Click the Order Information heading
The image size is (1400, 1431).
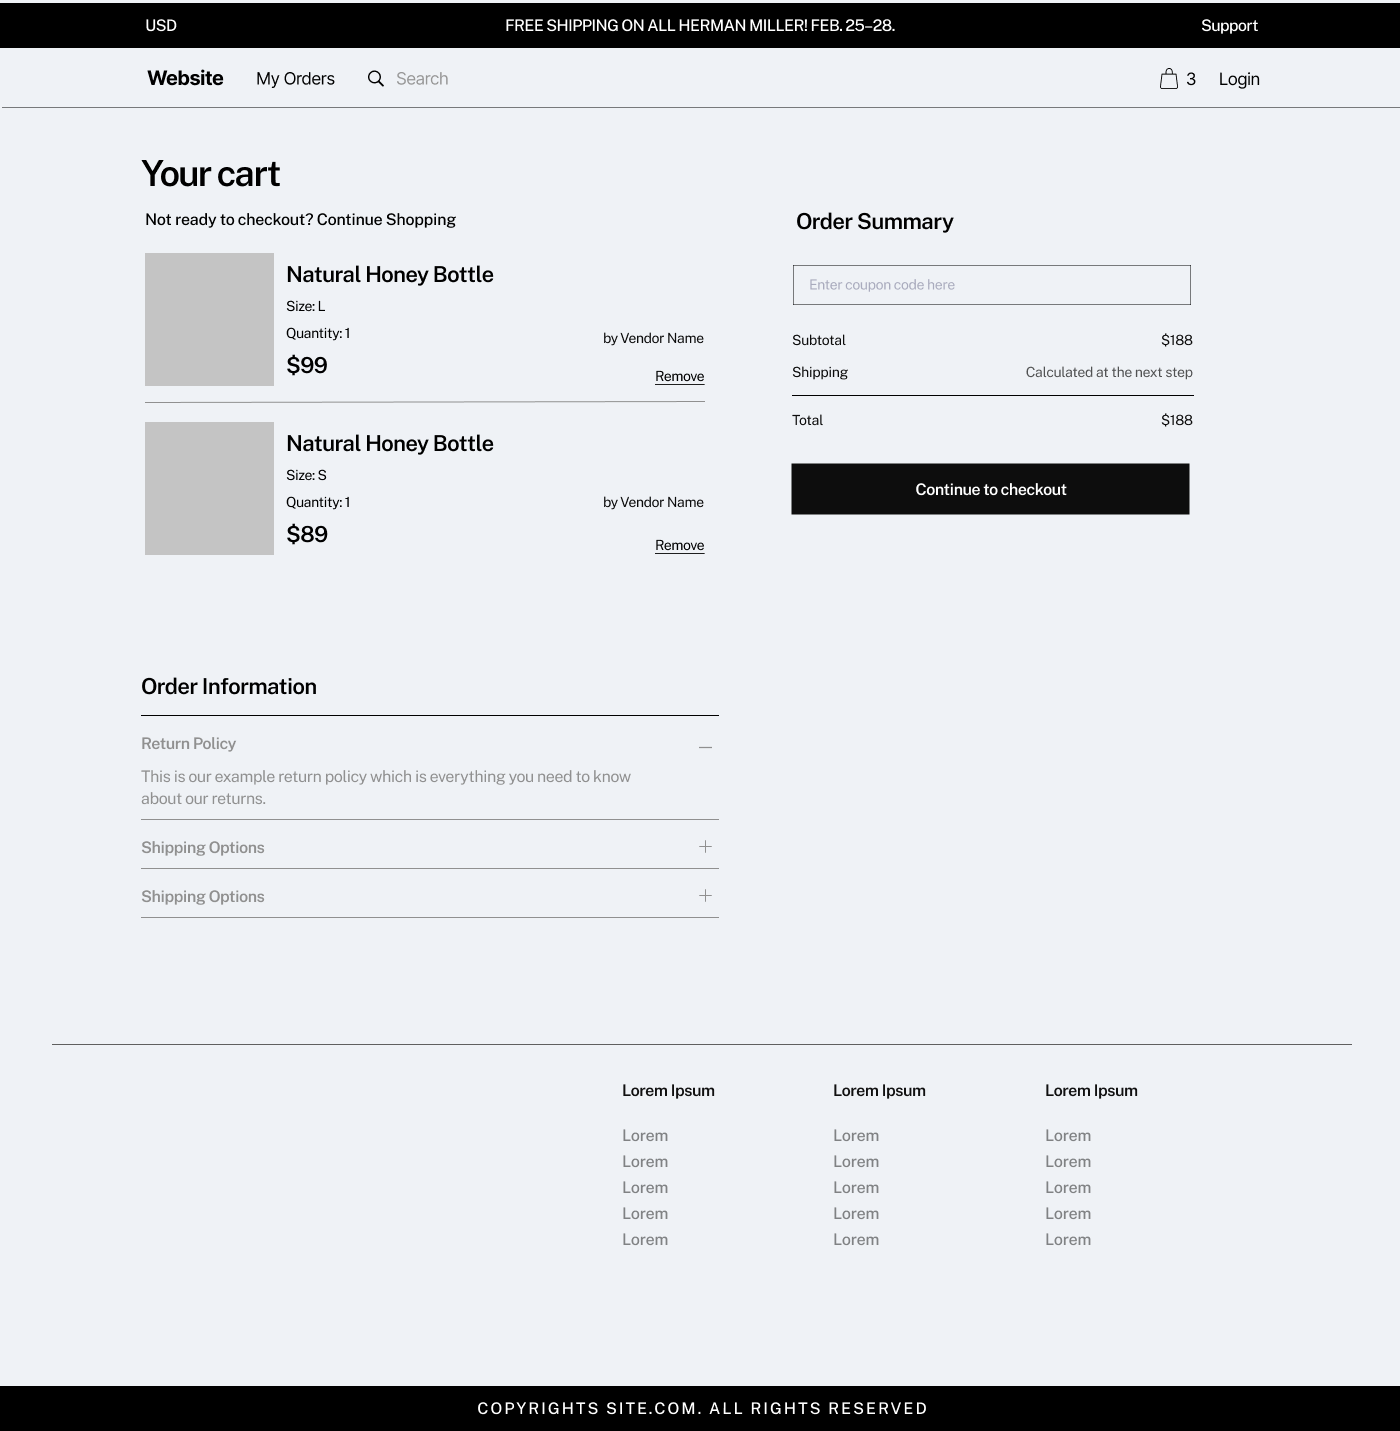(x=229, y=686)
